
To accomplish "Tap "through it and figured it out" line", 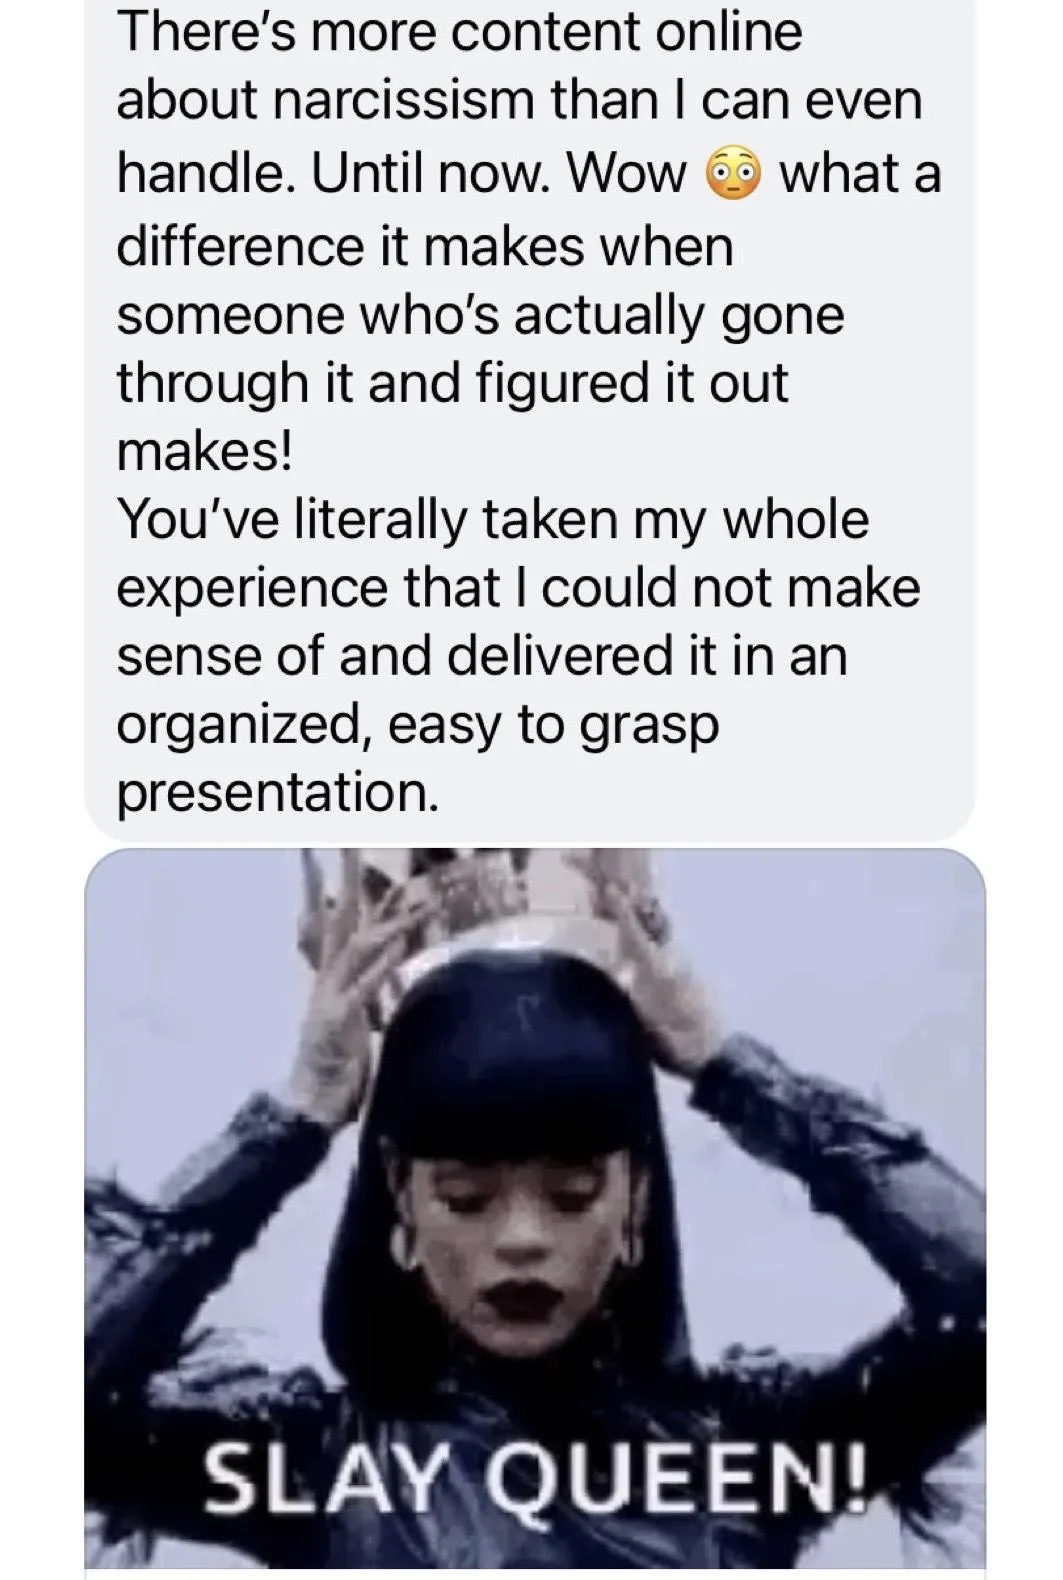I will [453, 382].
